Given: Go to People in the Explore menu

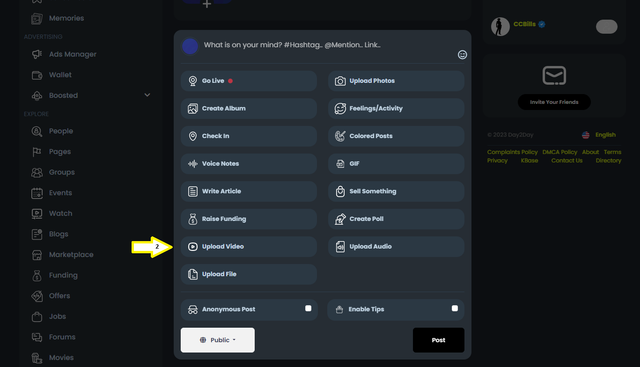Looking at the screenshot, I should pyautogui.click(x=61, y=131).
